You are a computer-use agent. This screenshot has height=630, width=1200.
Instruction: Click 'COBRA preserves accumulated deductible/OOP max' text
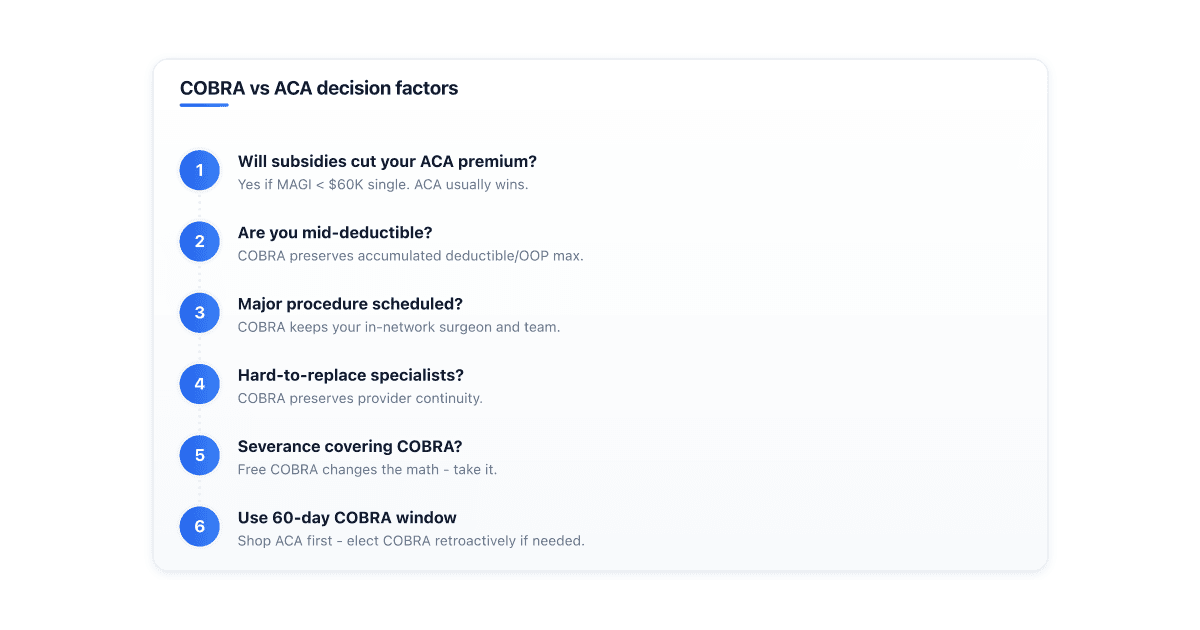tap(410, 256)
